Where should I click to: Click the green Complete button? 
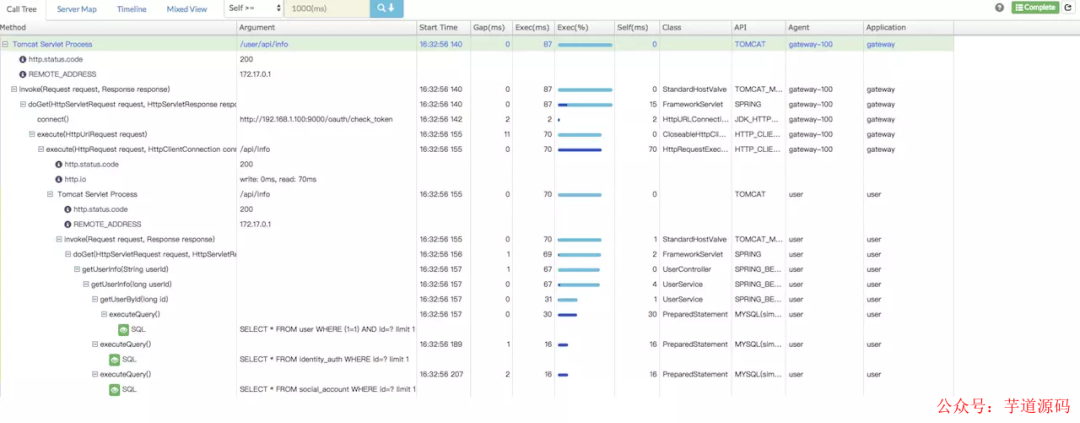click(1035, 8)
